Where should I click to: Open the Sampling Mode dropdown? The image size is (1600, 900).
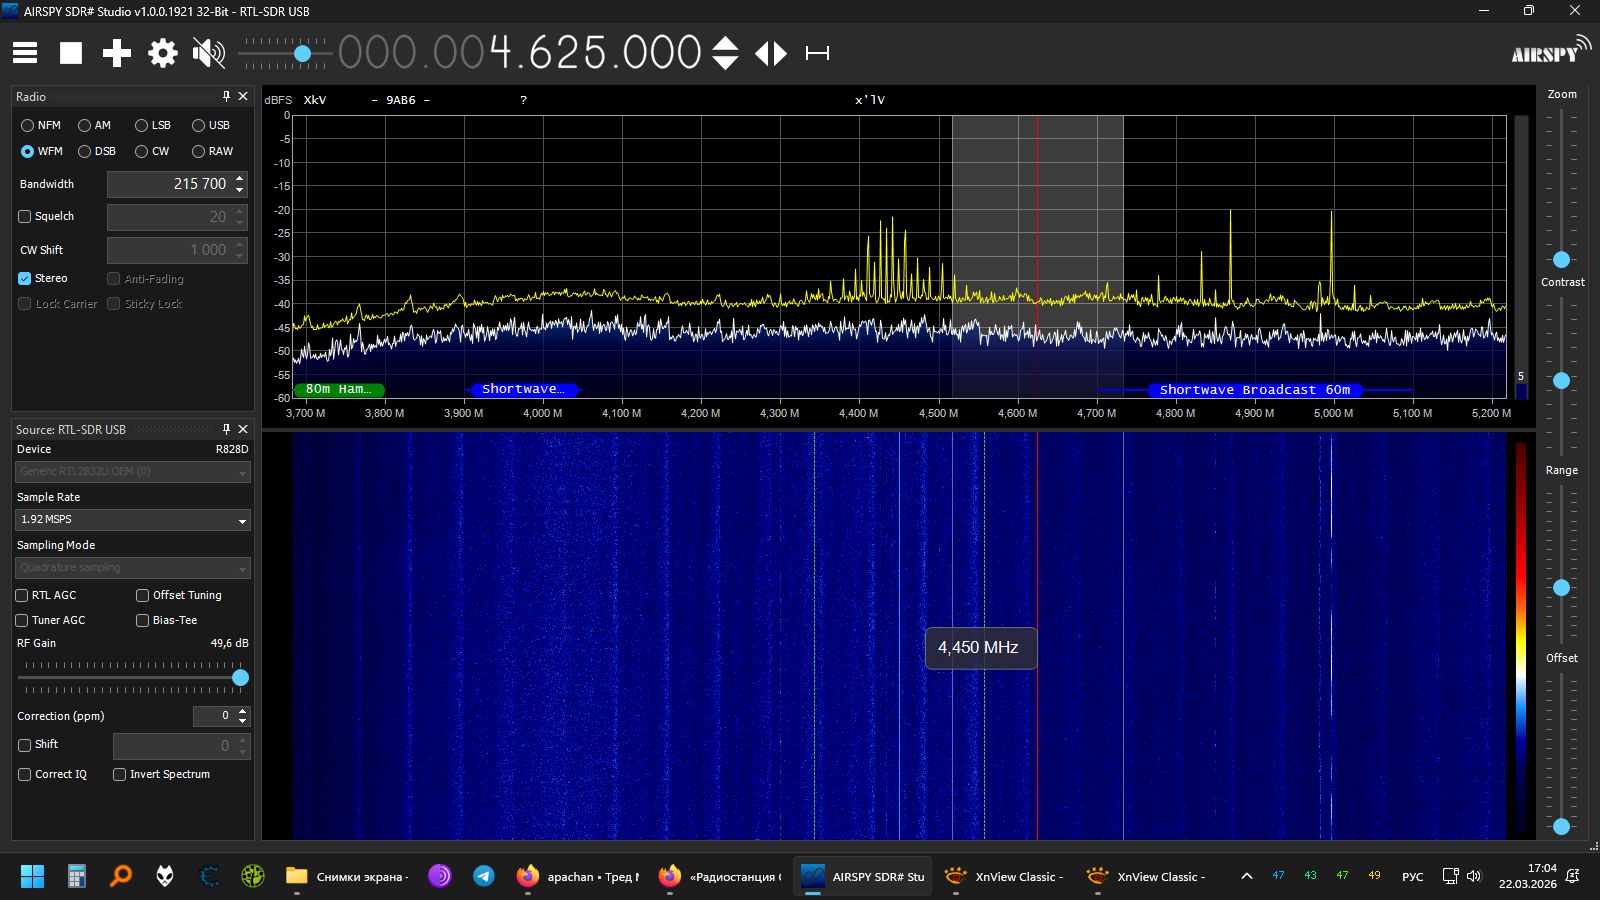(133, 568)
